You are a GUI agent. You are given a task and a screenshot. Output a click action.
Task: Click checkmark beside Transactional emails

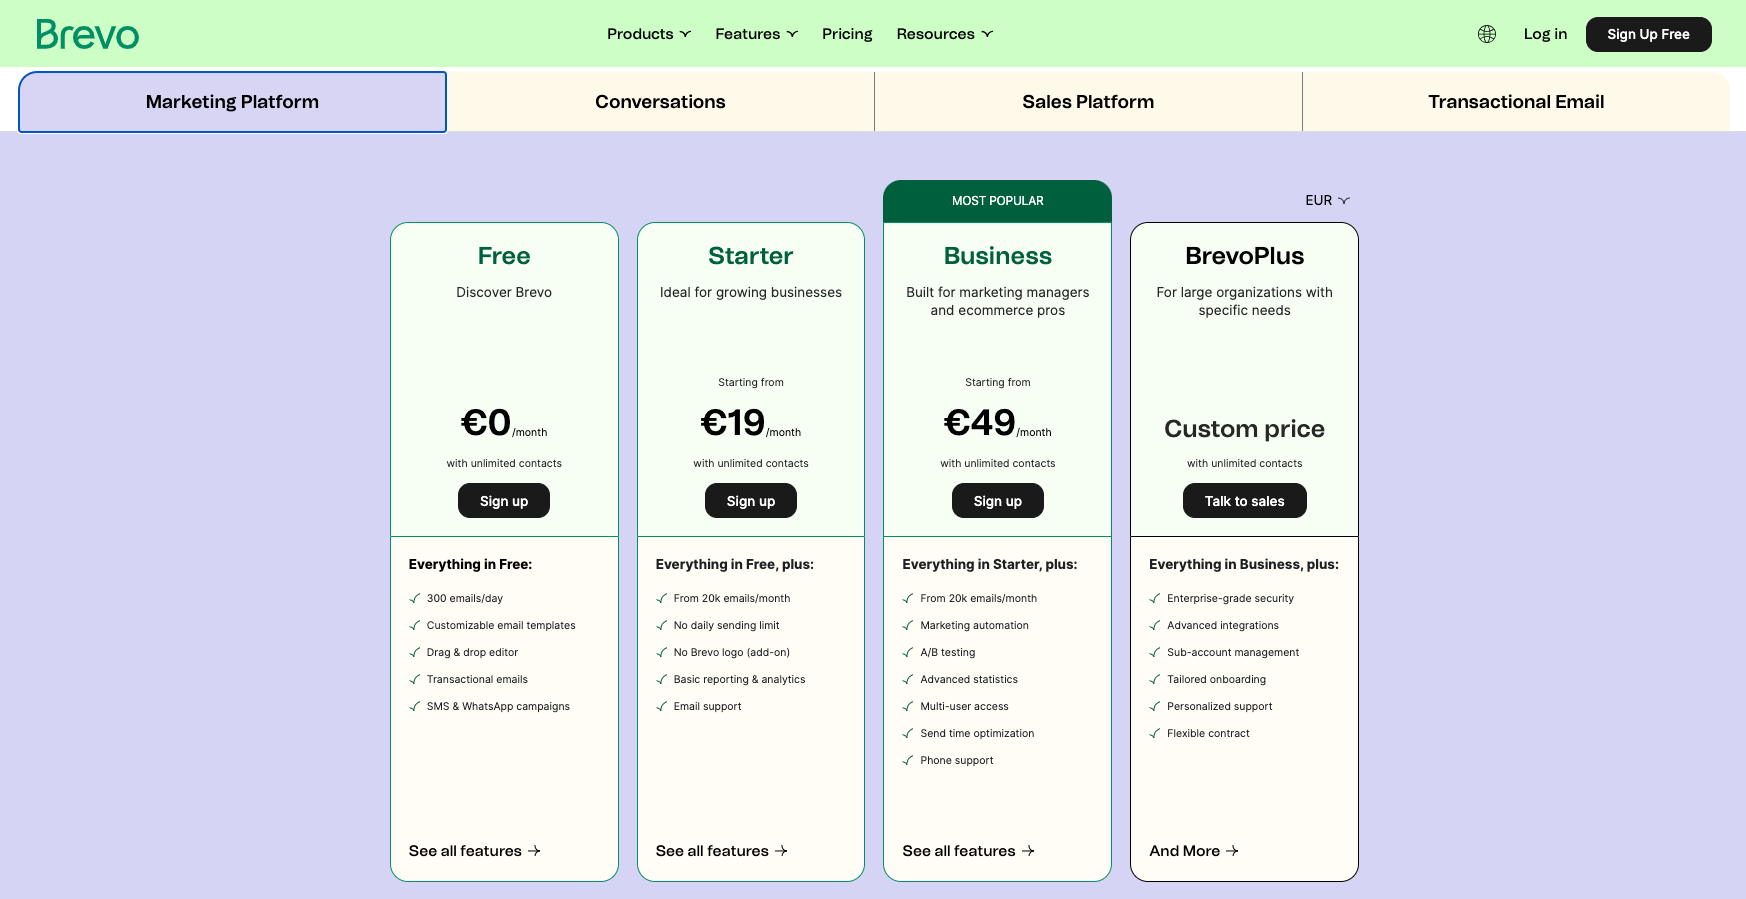tap(414, 679)
